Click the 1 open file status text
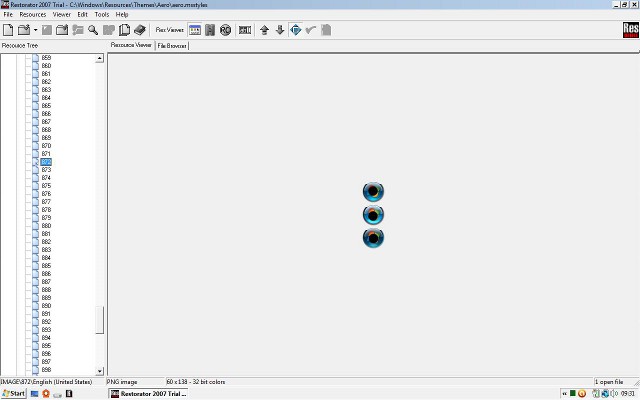The width and height of the screenshot is (640, 400). (x=609, y=382)
